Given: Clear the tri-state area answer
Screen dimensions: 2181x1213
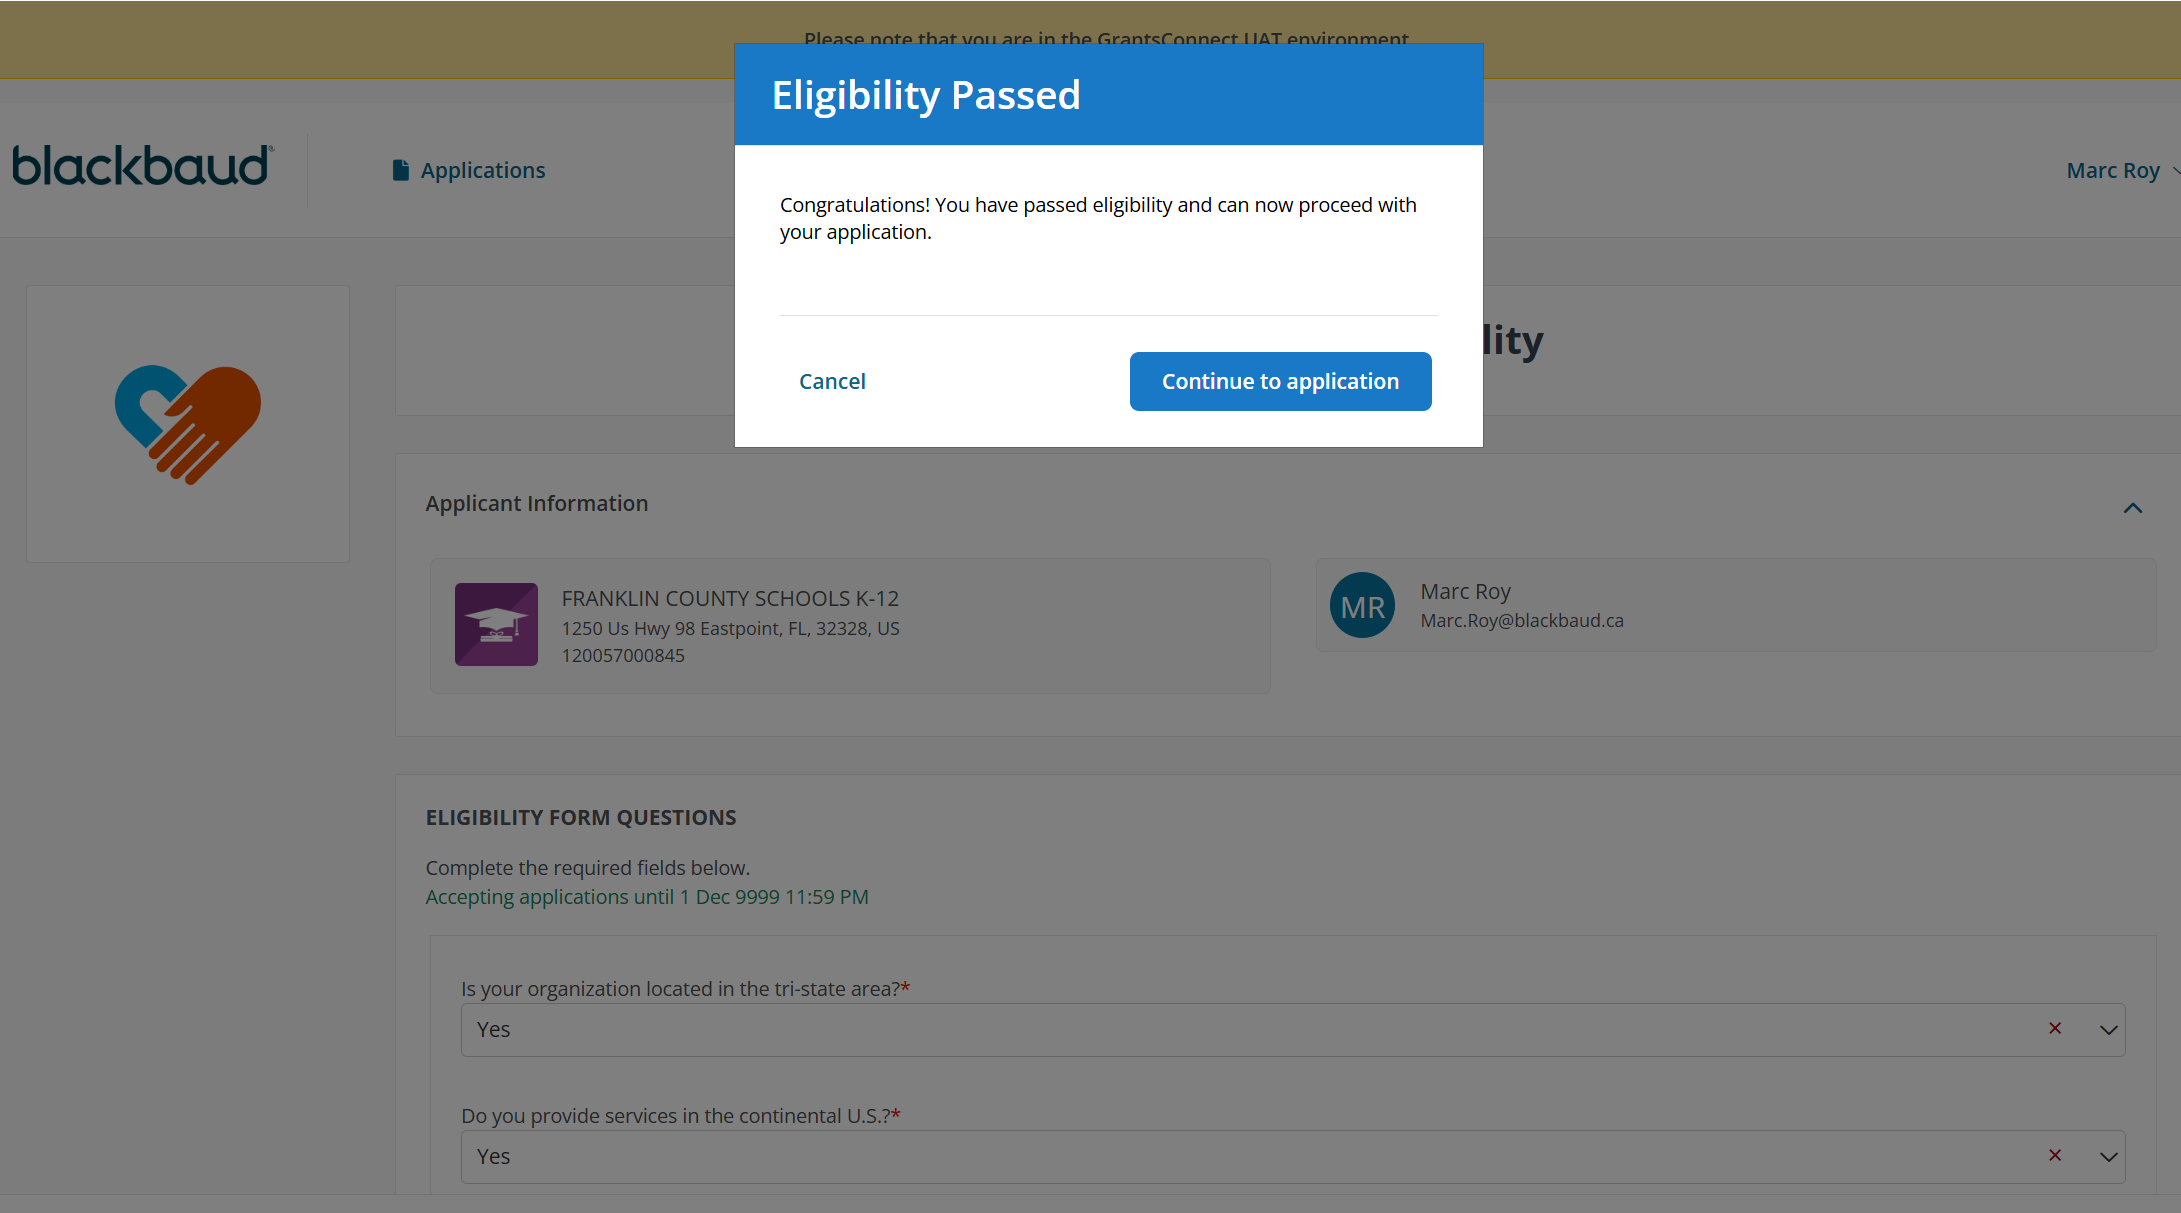Looking at the screenshot, I should (2055, 1028).
